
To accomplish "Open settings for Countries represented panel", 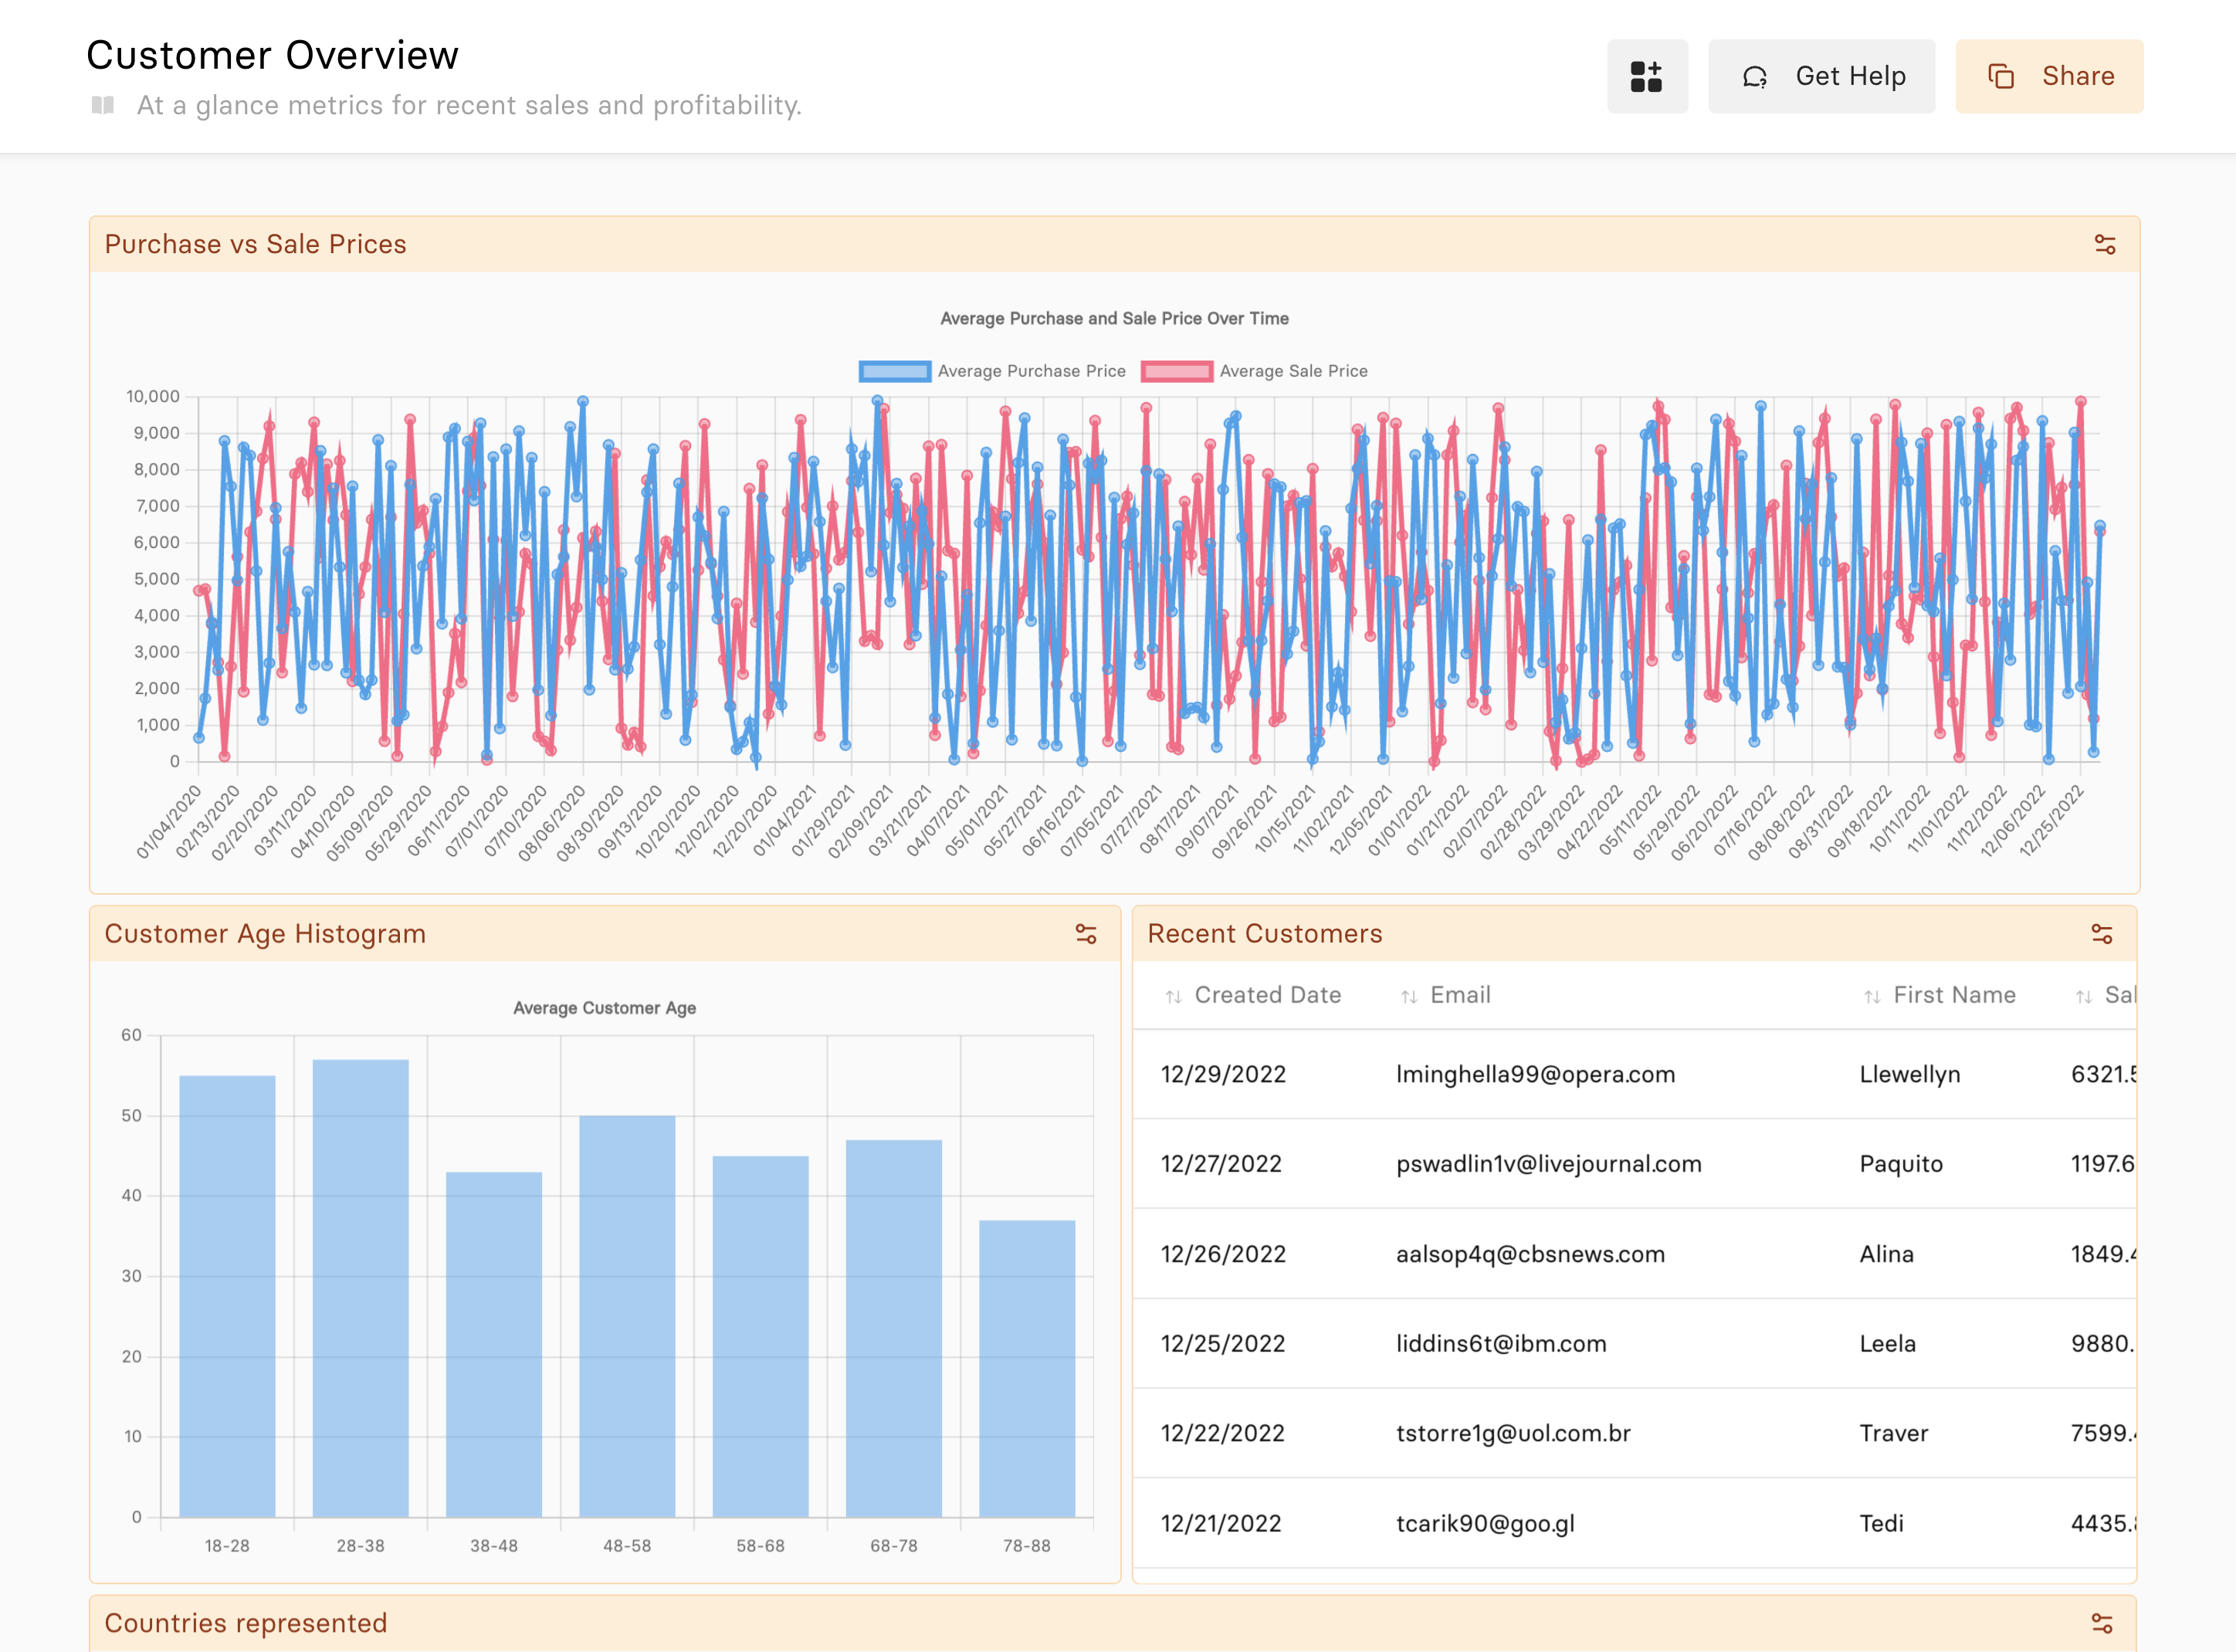I will [x=2101, y=1623].
